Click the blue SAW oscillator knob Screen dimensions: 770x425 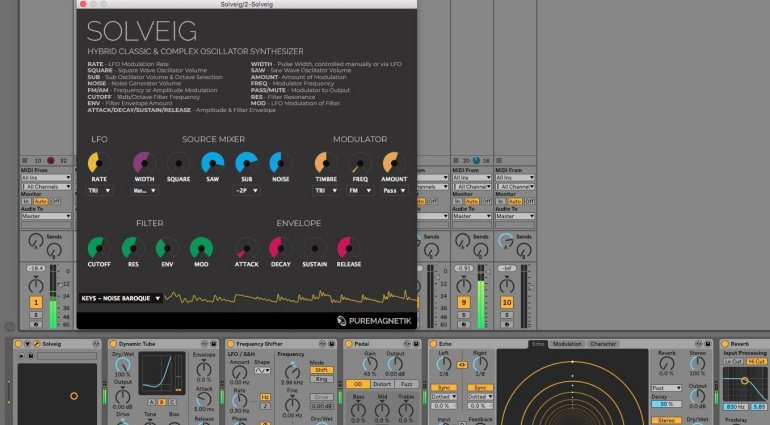212,163
